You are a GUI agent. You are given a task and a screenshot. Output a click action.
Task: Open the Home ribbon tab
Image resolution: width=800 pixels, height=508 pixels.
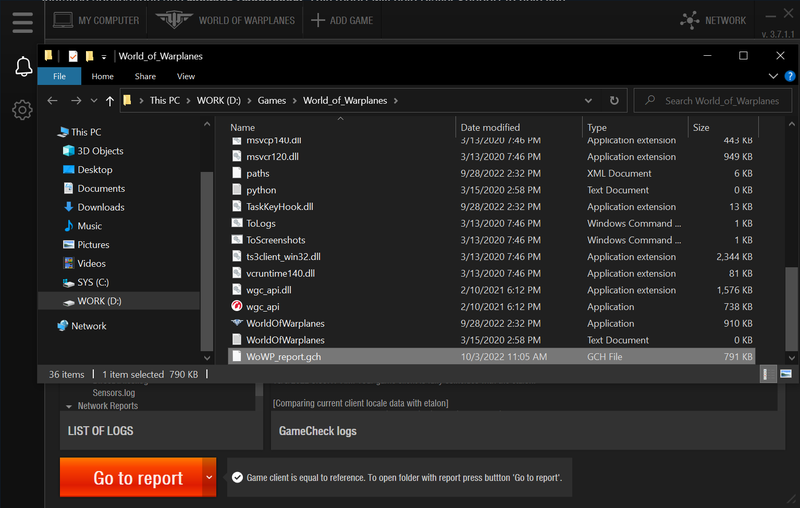pyautogui.click(x=103, y=76)
